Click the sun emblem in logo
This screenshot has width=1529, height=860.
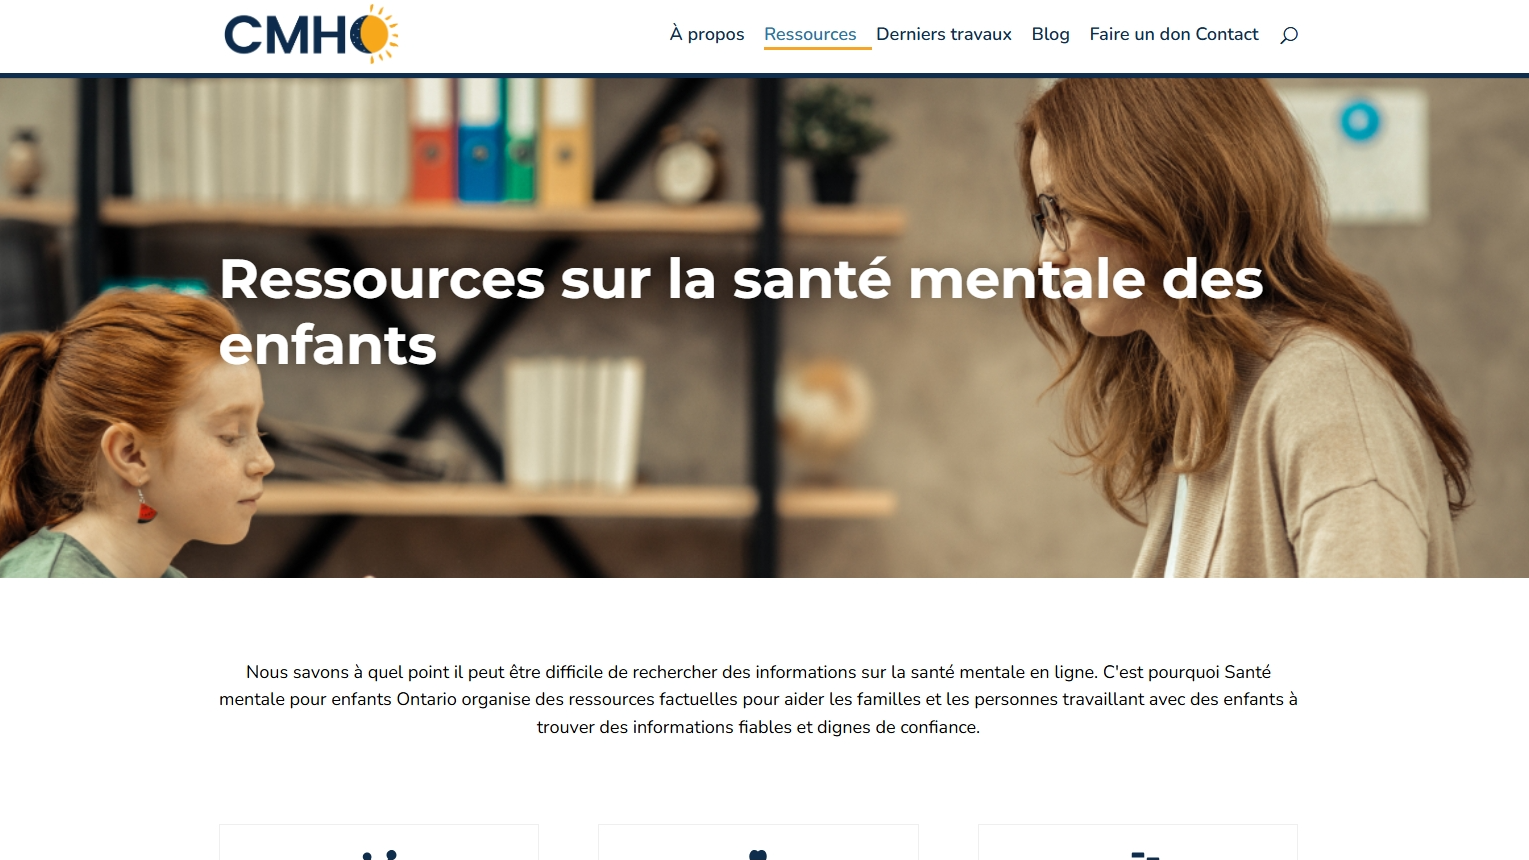point(375,34)
